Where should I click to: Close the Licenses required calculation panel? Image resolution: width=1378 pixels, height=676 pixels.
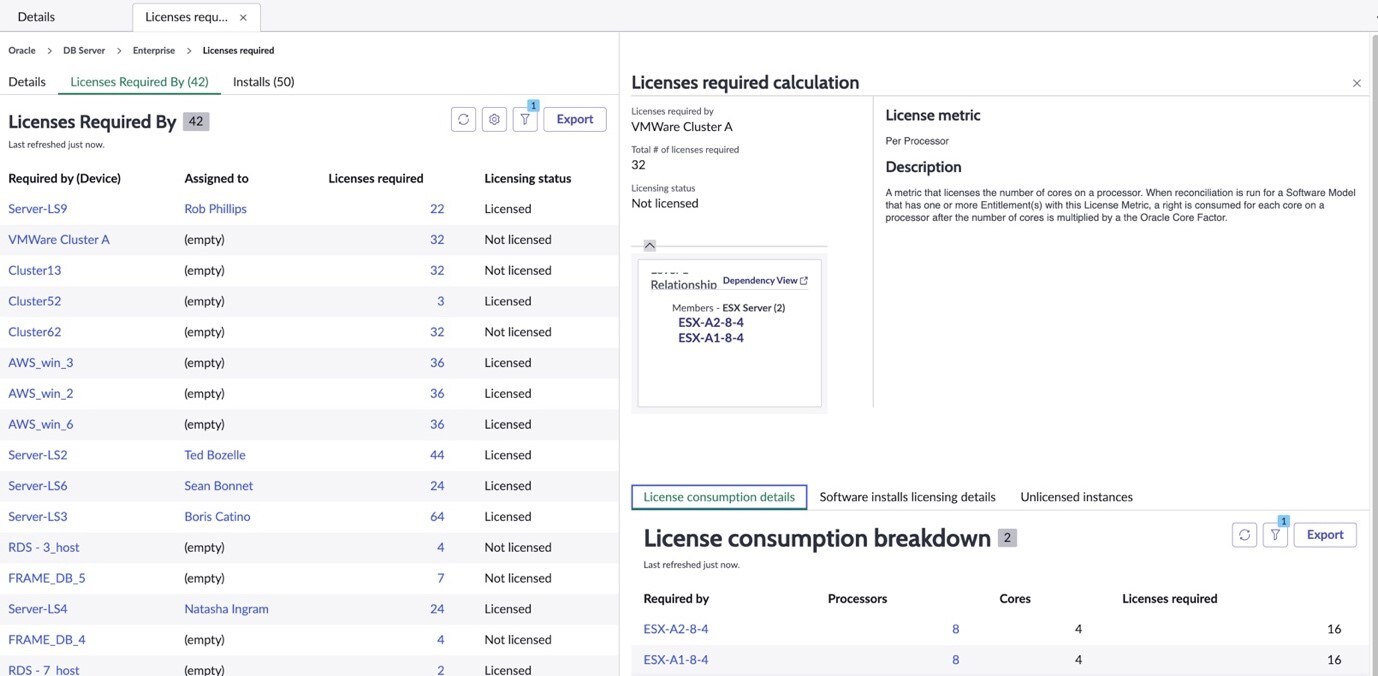point(1356,83)
